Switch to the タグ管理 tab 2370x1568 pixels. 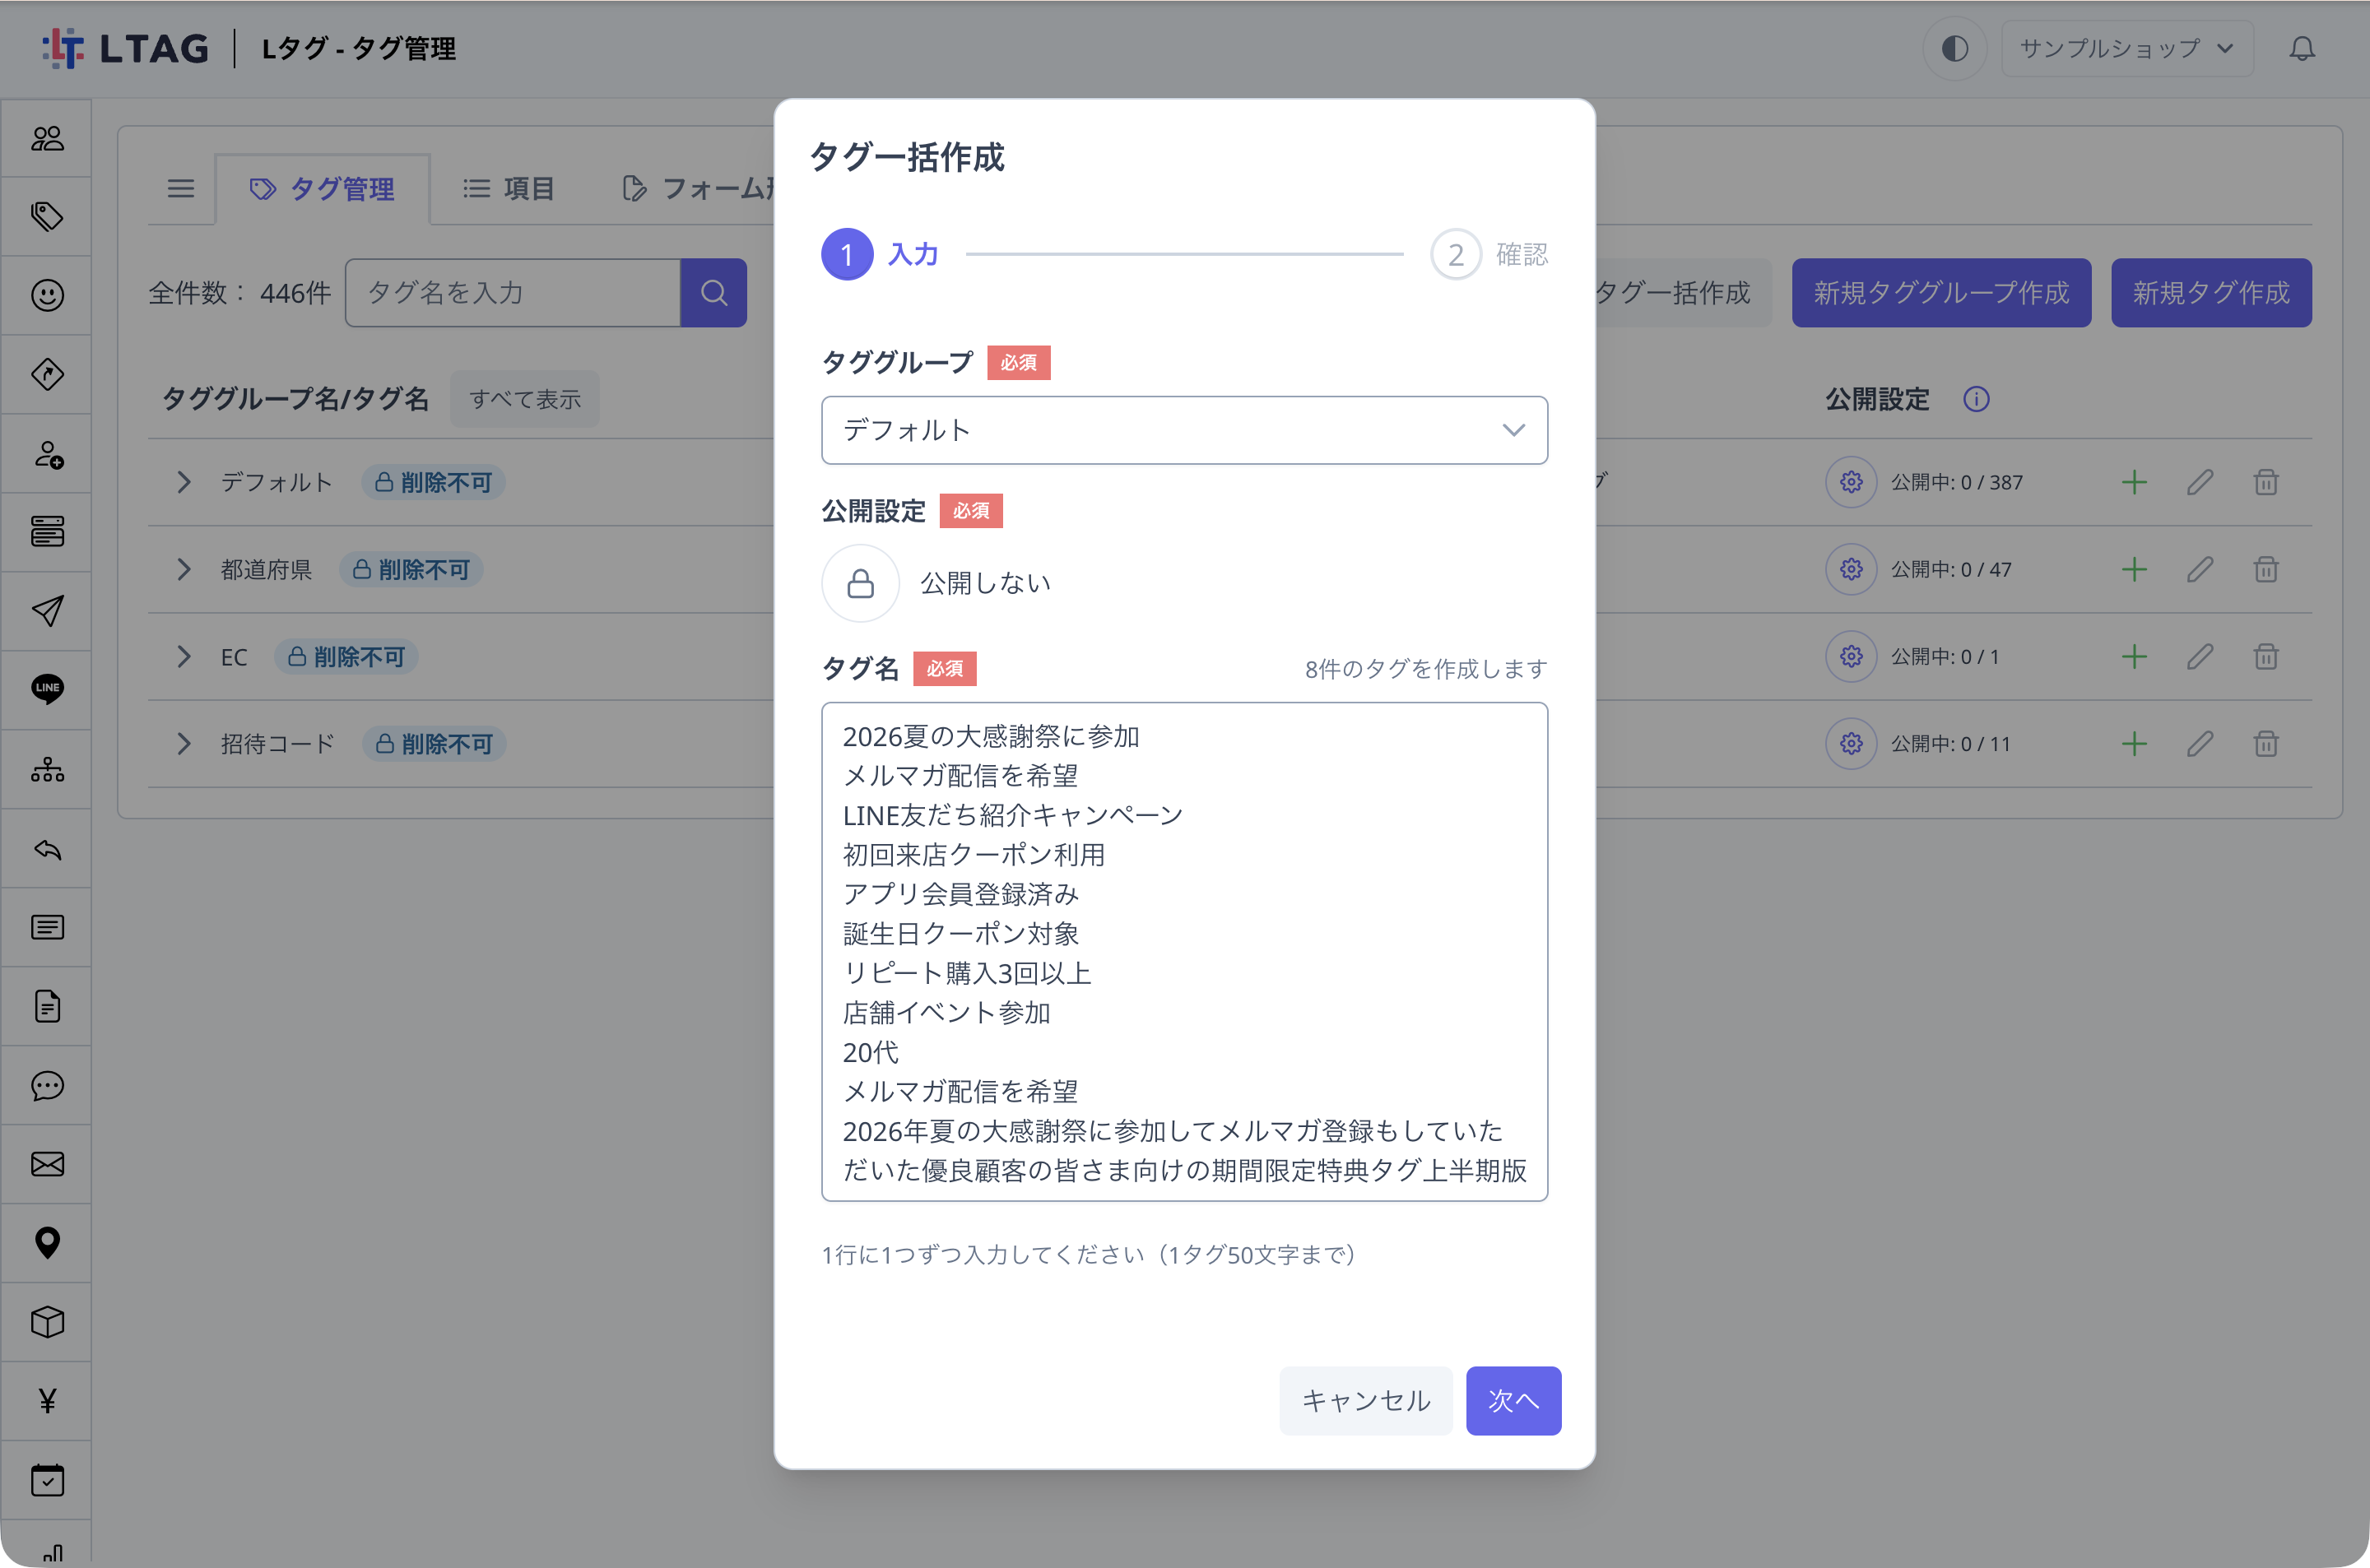pos(322,189)
